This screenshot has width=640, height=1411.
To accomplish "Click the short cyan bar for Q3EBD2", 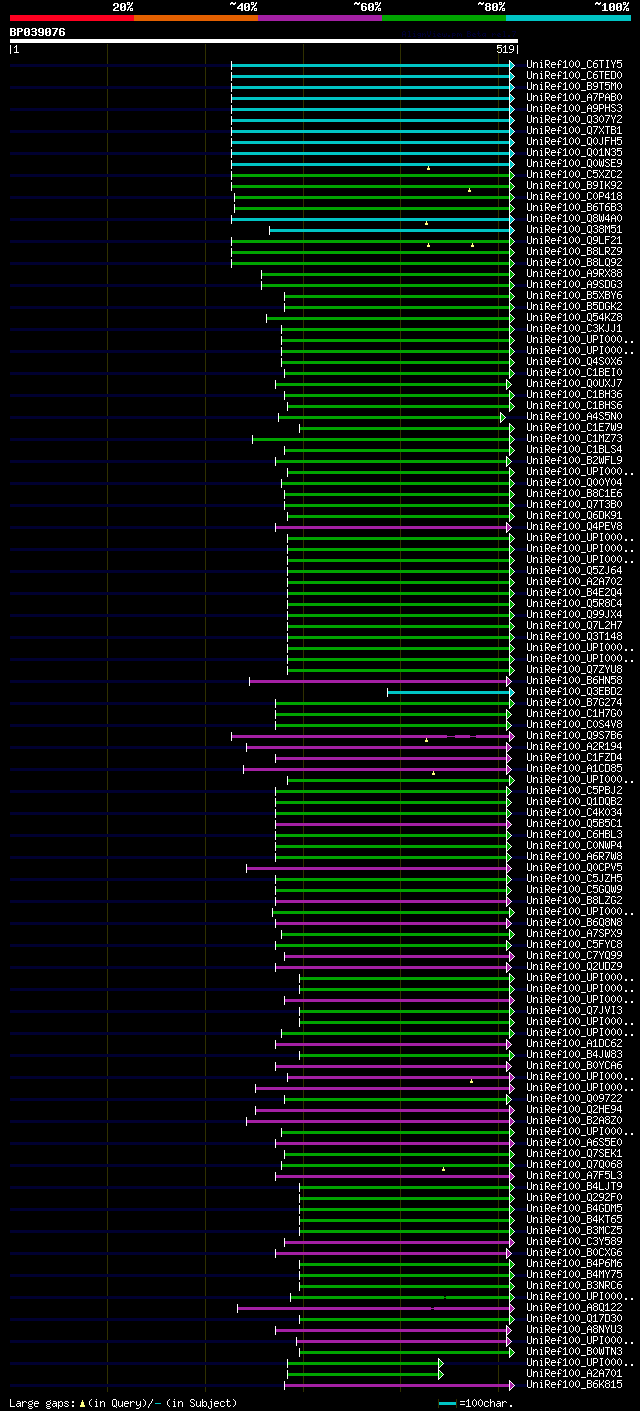I will [450, 691].
